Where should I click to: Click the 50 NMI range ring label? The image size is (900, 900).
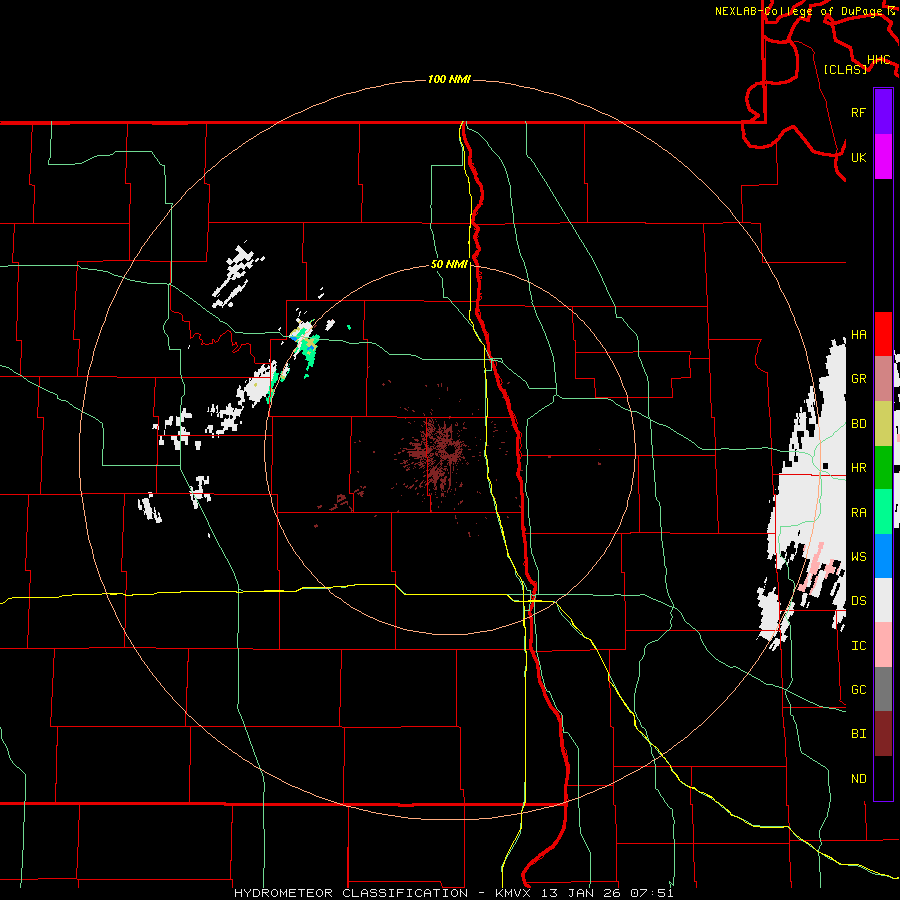pos(449,264)
